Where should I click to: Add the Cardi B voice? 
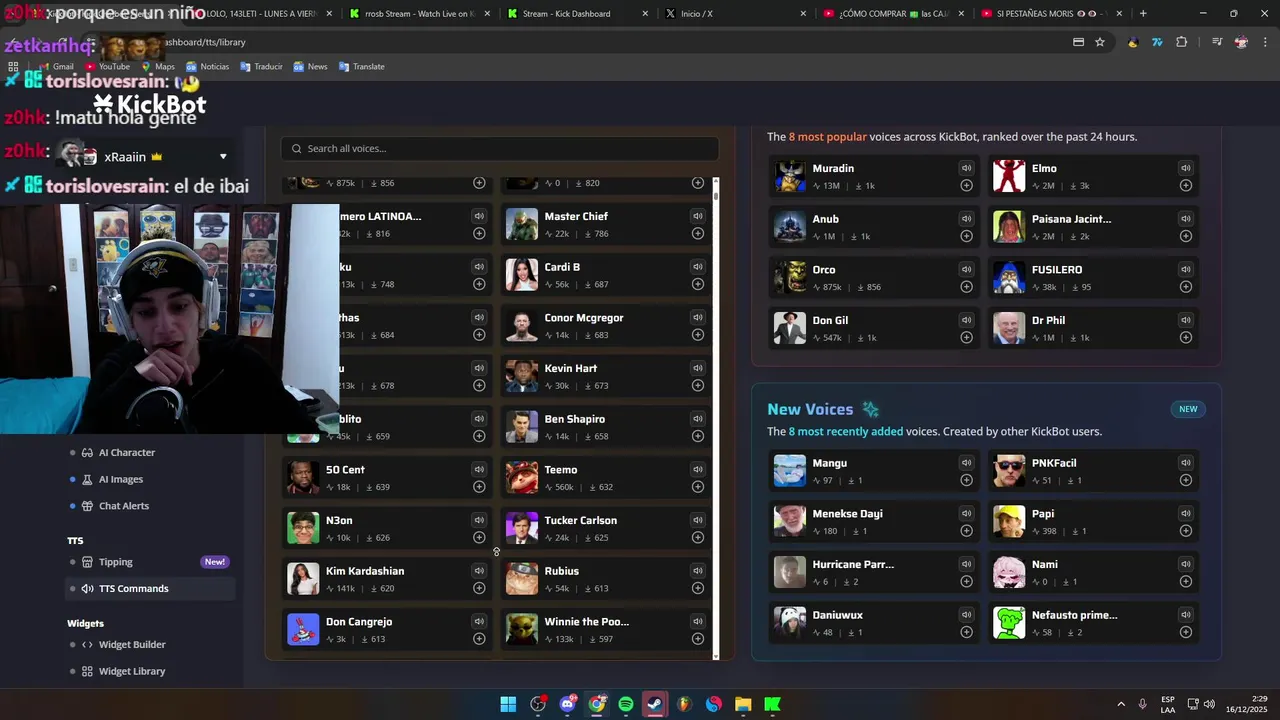[697, 284]
